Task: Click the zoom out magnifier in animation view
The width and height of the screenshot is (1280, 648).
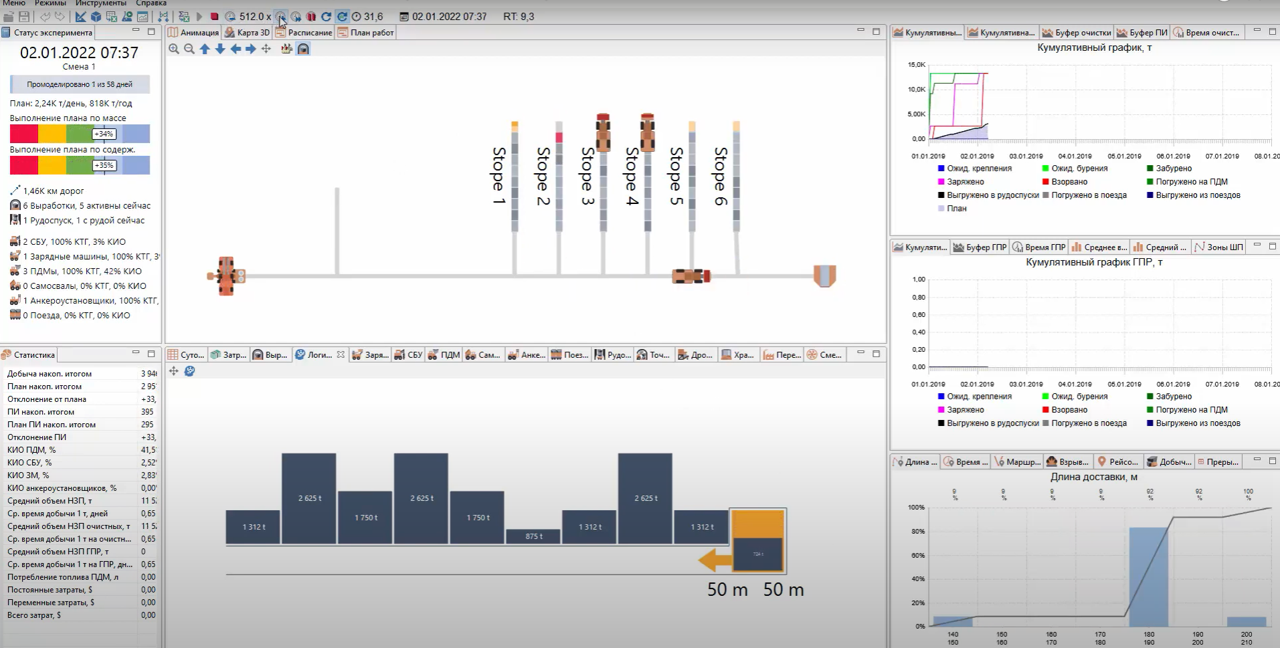Action: (189, 49)
